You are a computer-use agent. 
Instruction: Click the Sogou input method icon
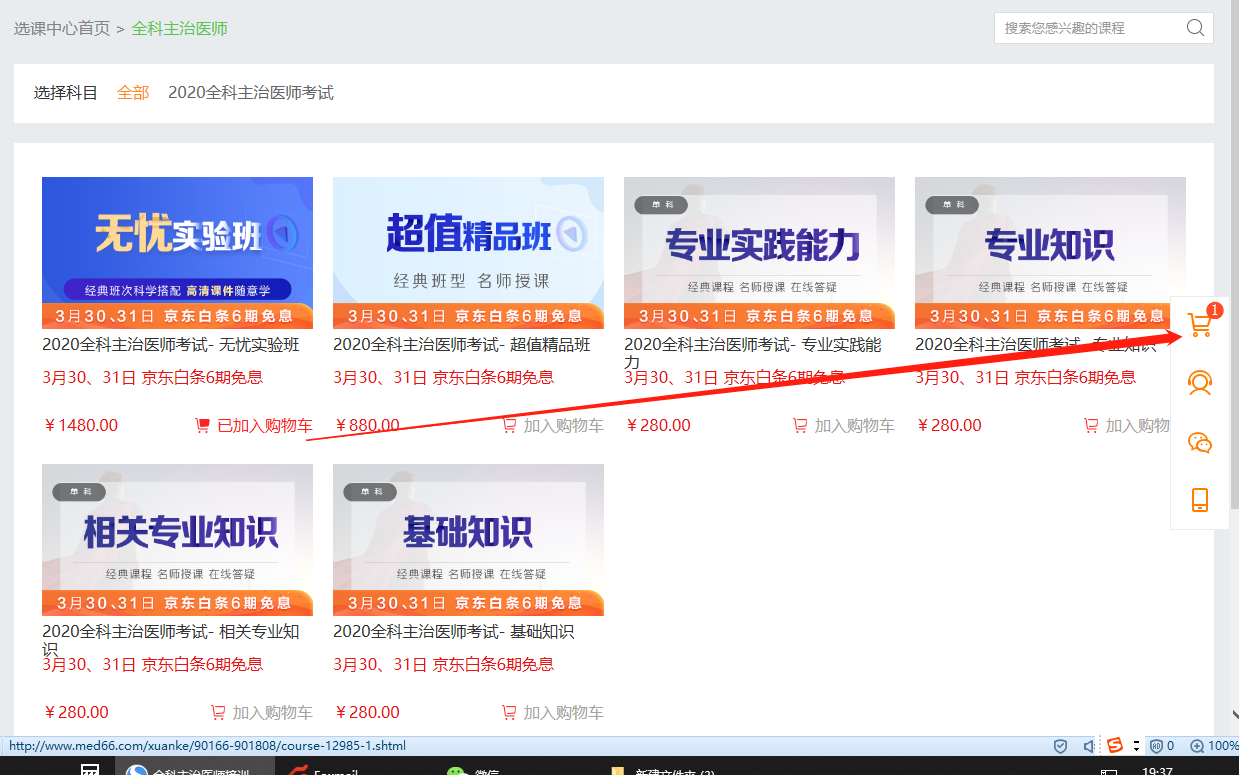click(x=1114, y=746)
